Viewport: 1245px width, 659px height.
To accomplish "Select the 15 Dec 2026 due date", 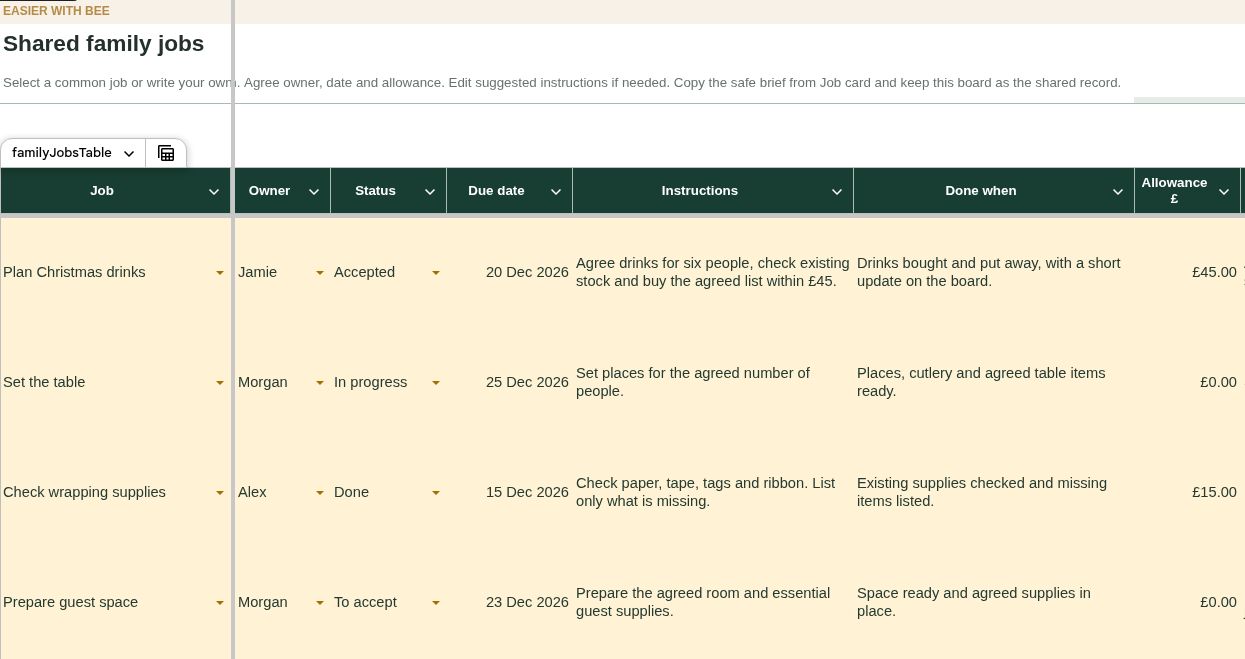I will (x=509, y=492).
